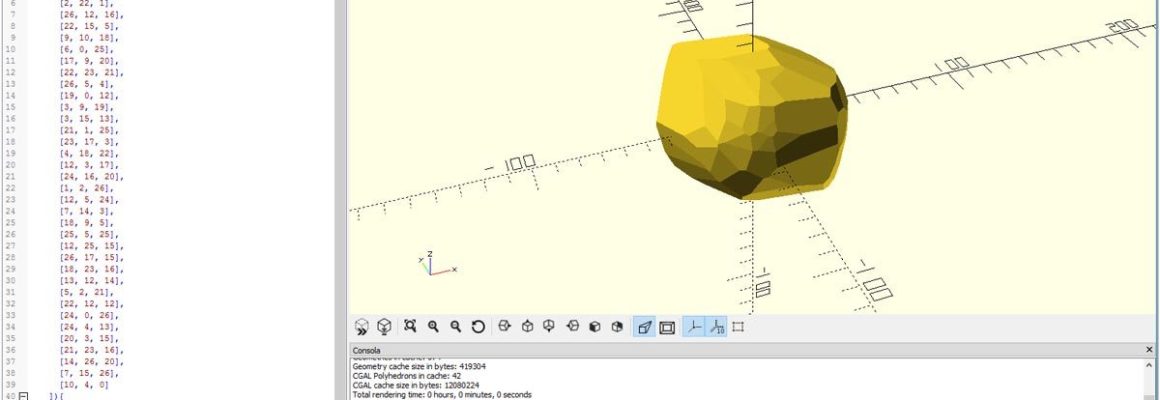The image size is (1160, 400).
Task: Click code line 17 '[21, 1, 25],'
Action: [x=89, y=130]
